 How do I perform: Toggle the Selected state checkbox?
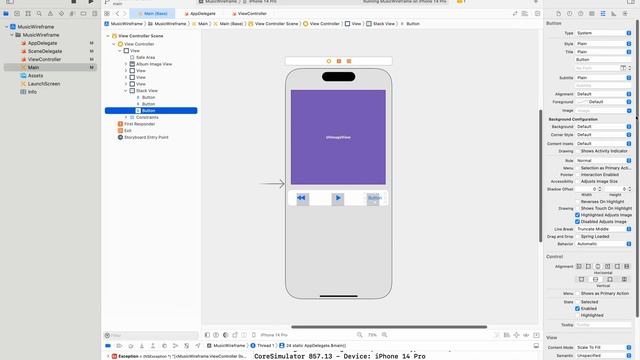(577, 302)
